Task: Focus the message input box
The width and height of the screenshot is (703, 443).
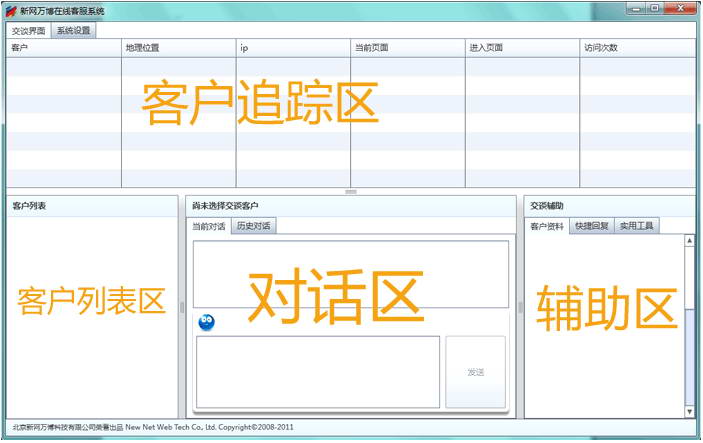Action: tap(318, 372)
